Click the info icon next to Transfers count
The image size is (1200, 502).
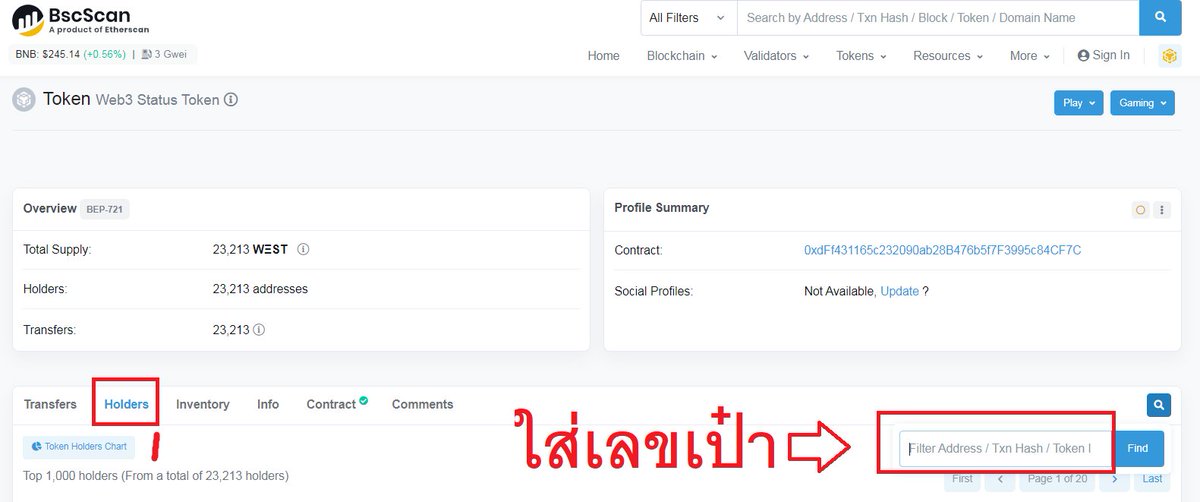coord(259,329)
